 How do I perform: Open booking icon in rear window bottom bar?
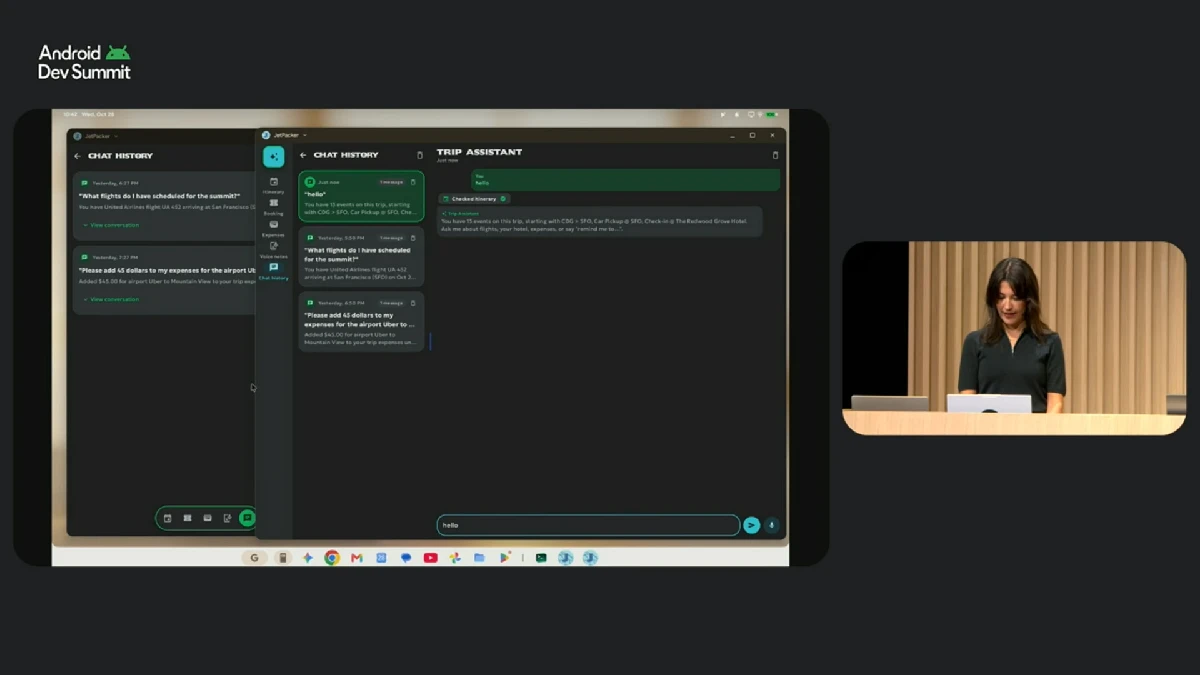point(187,518)
